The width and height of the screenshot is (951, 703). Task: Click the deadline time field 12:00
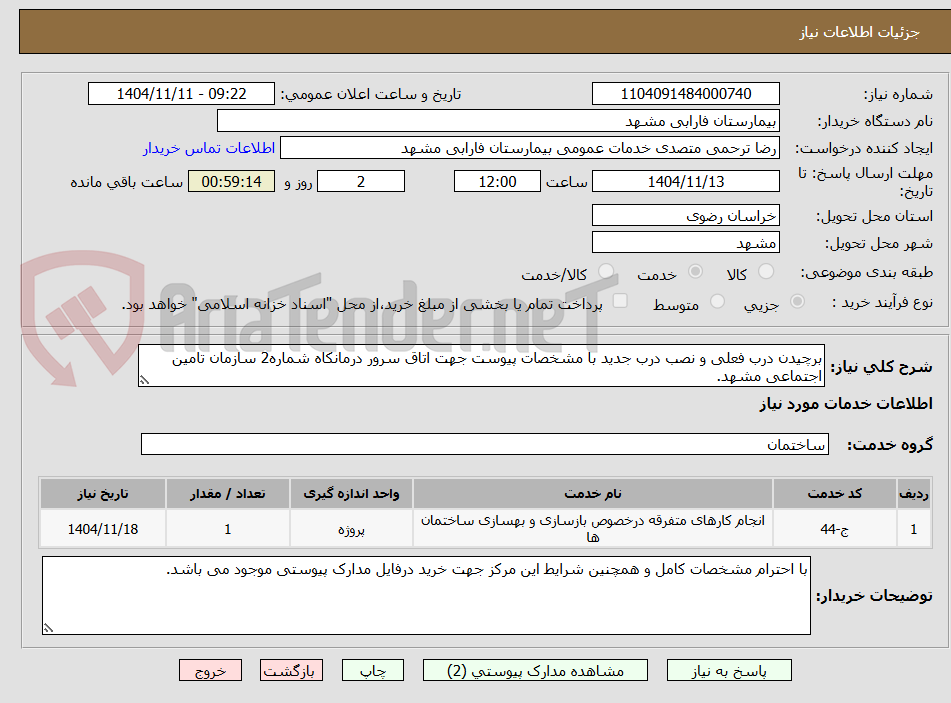point(497,181)
